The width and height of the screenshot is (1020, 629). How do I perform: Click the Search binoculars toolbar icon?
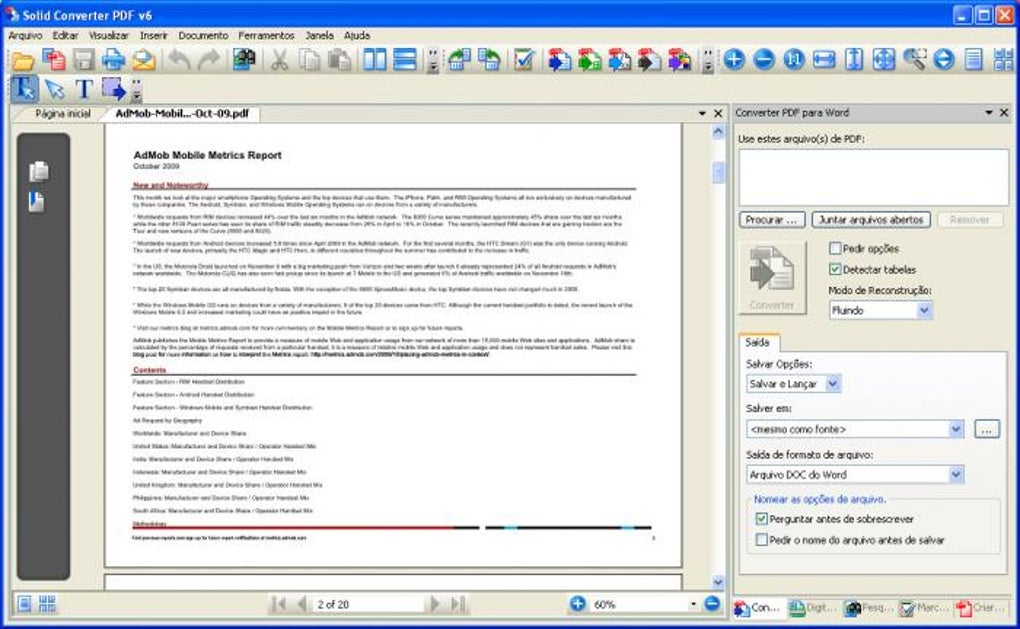244,60
